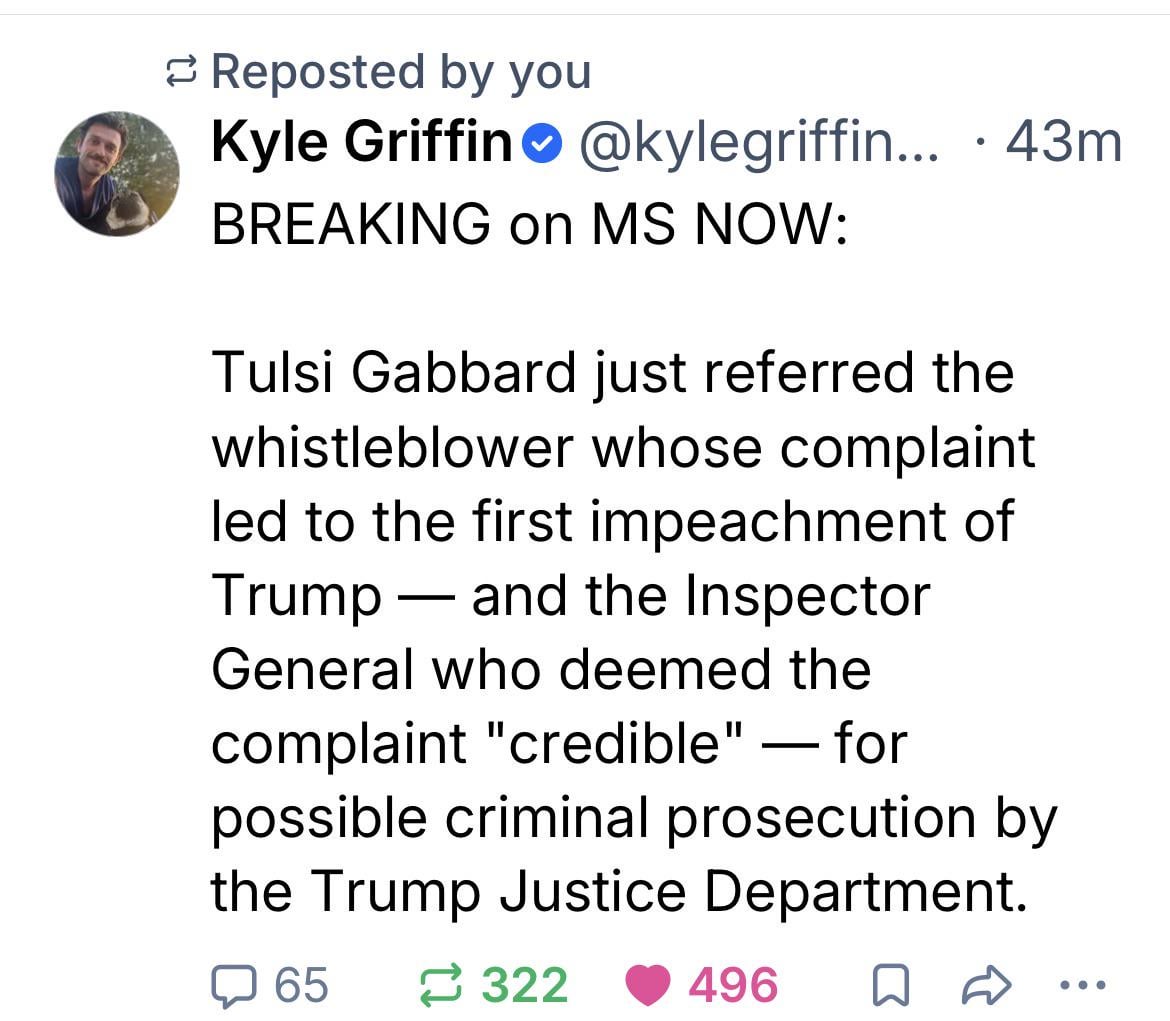Screen dimensions: 1170x1021
Task: Click the small repost icon above the post
Action: [181, 72]
